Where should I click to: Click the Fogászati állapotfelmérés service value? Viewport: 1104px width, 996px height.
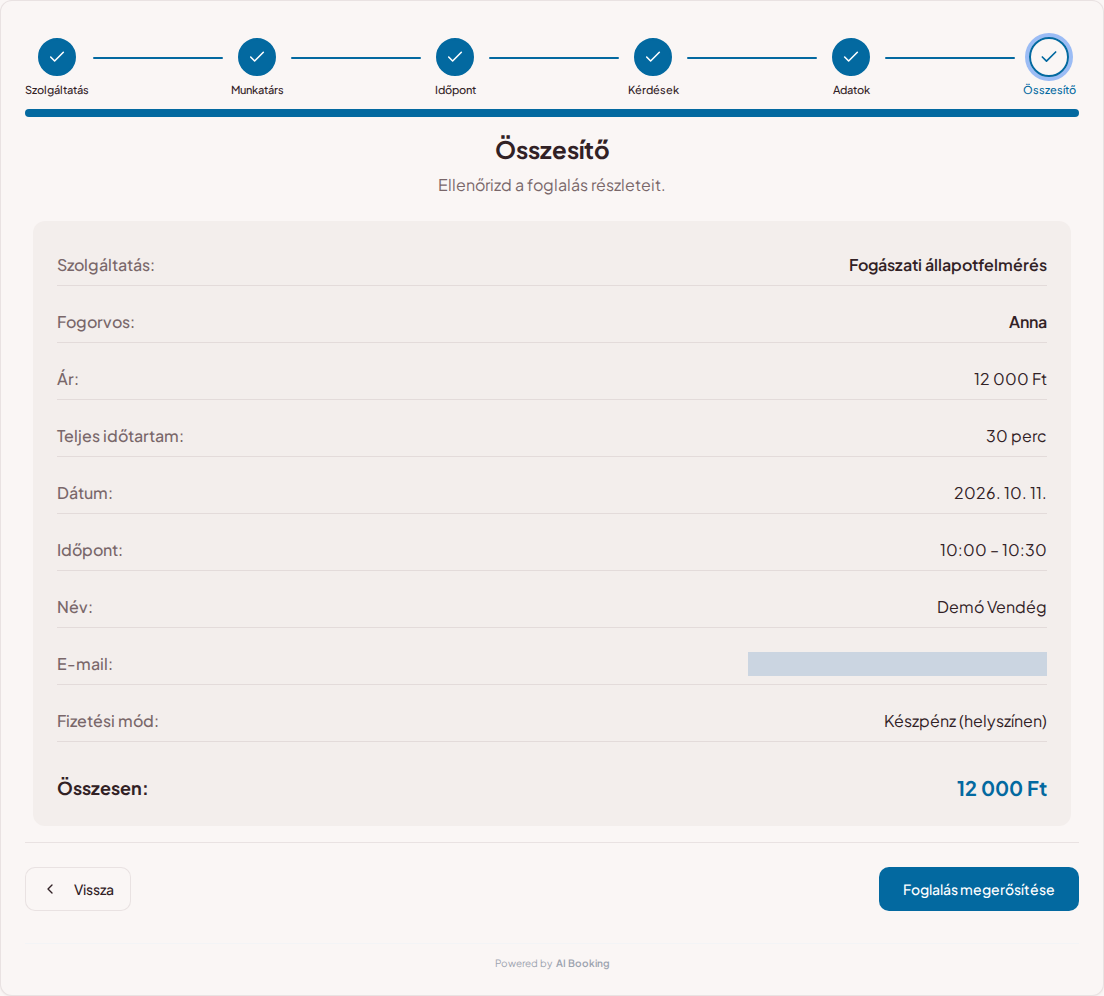(x=947, y=265)
